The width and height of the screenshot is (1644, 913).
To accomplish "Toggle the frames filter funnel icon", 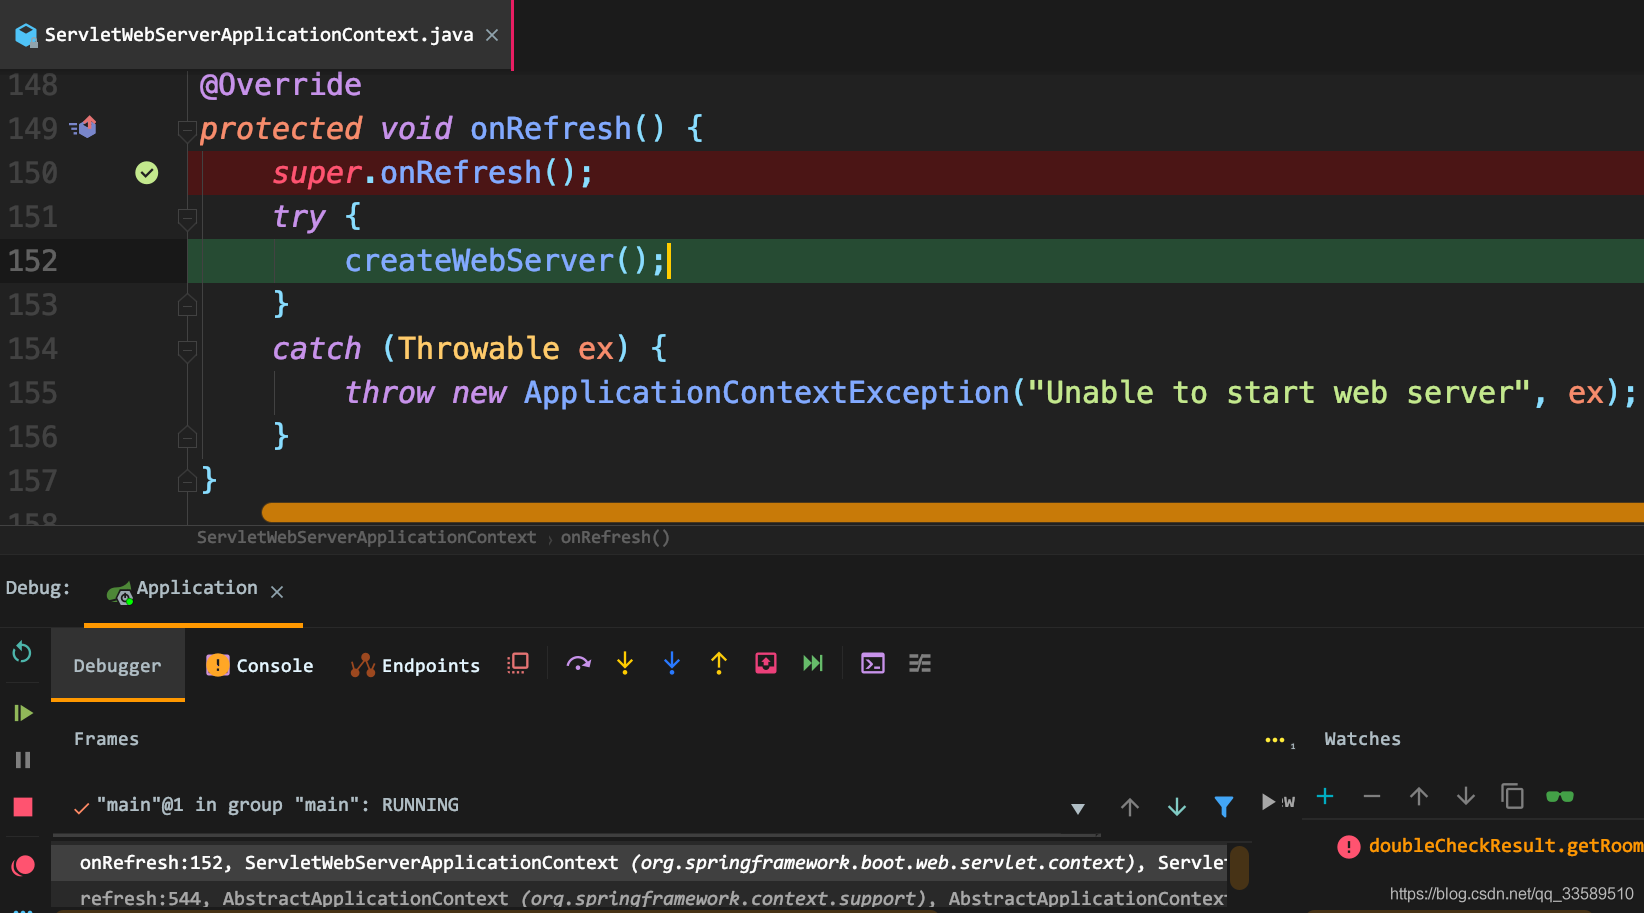I will [1223, 806].
